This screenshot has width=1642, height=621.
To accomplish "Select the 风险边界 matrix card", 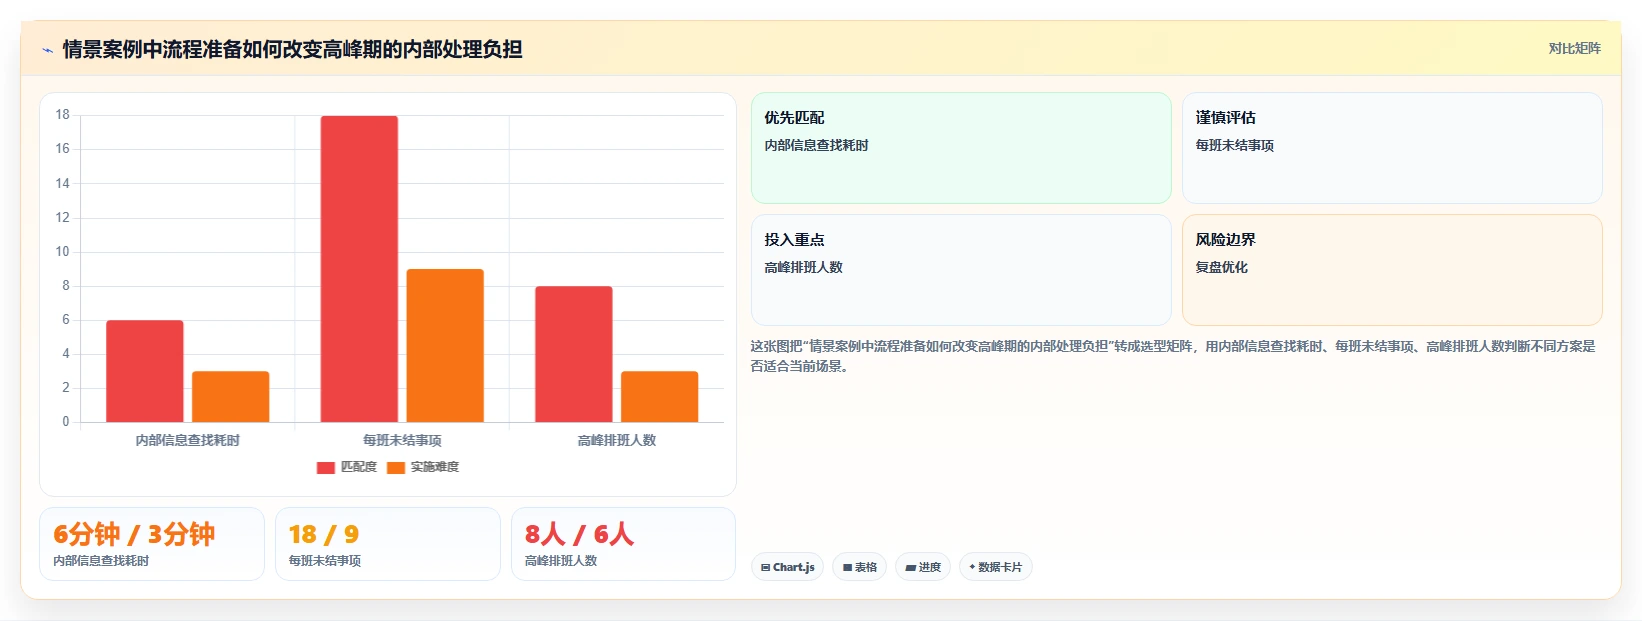I will [1392, 270].
